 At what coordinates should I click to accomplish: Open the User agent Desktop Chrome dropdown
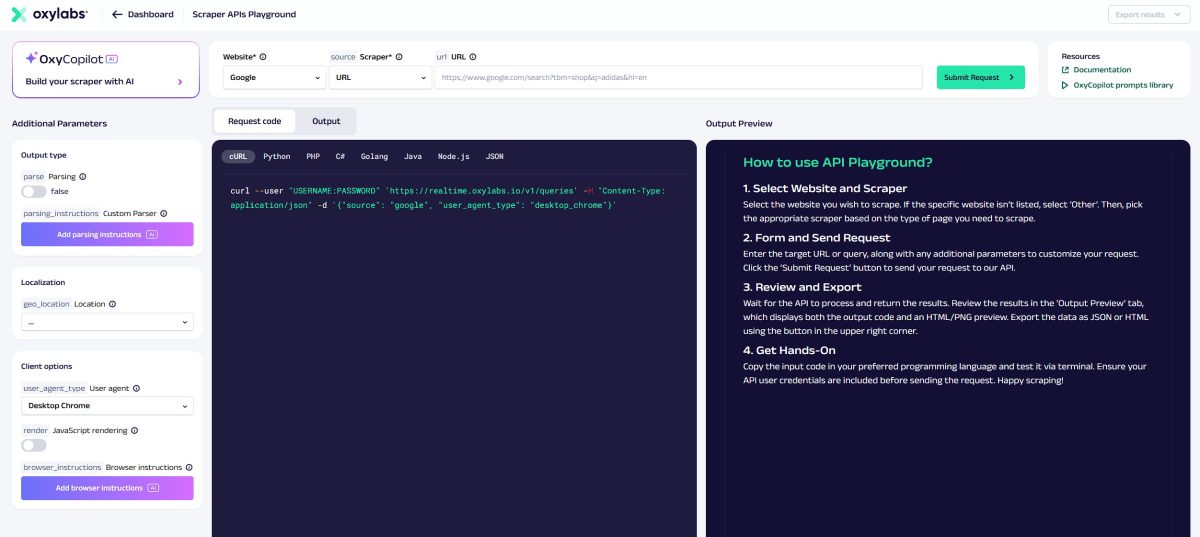pyautogui.click(x=107, y=406)
